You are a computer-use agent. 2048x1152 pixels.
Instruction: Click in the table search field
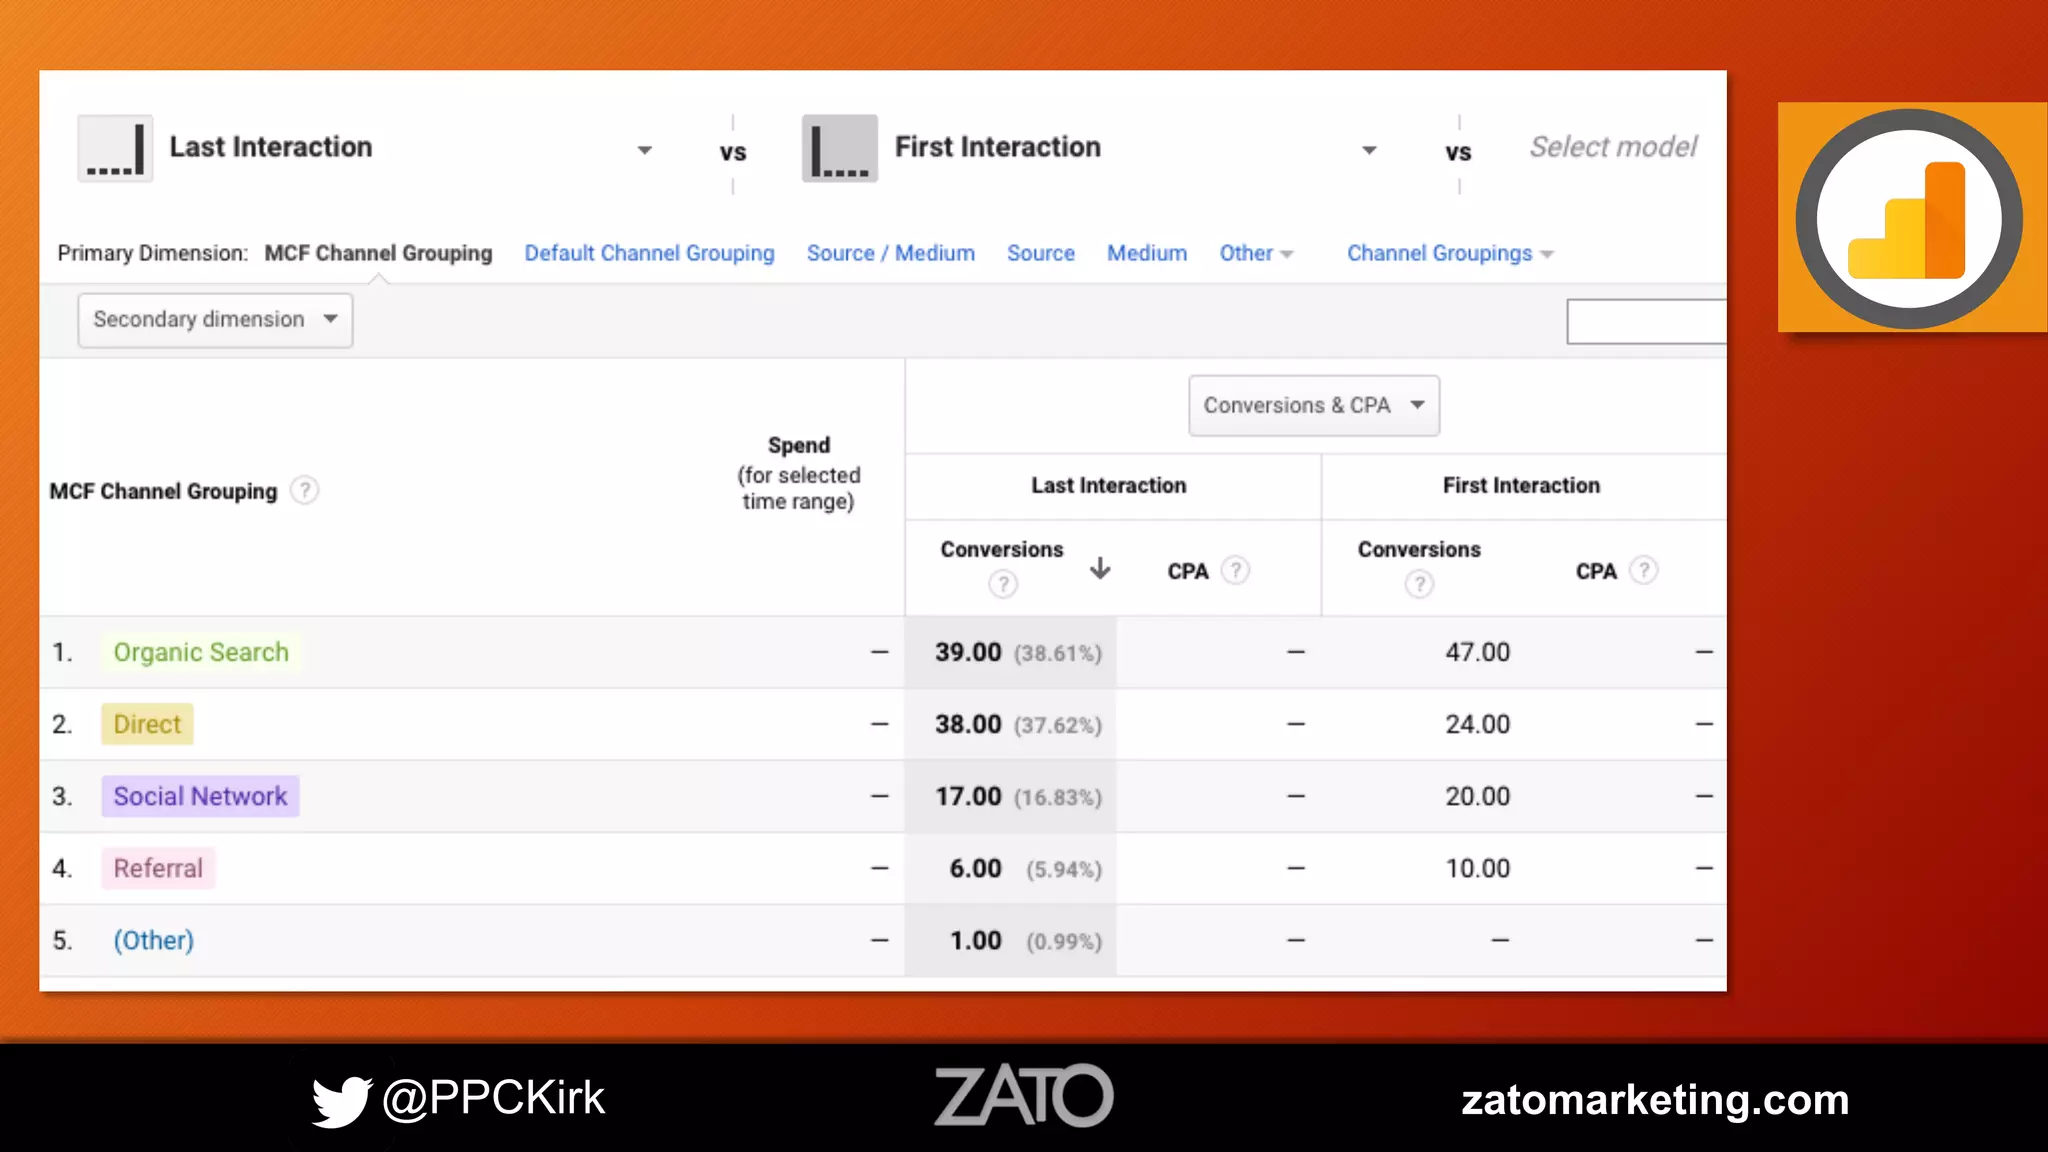(x=1646, y=321)
